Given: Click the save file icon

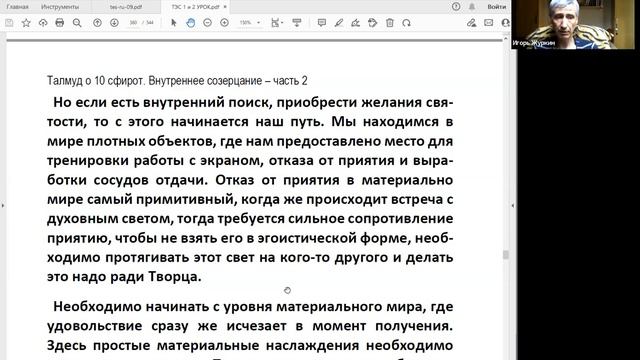Looking at the screenshot, I should tap(9, 23).
